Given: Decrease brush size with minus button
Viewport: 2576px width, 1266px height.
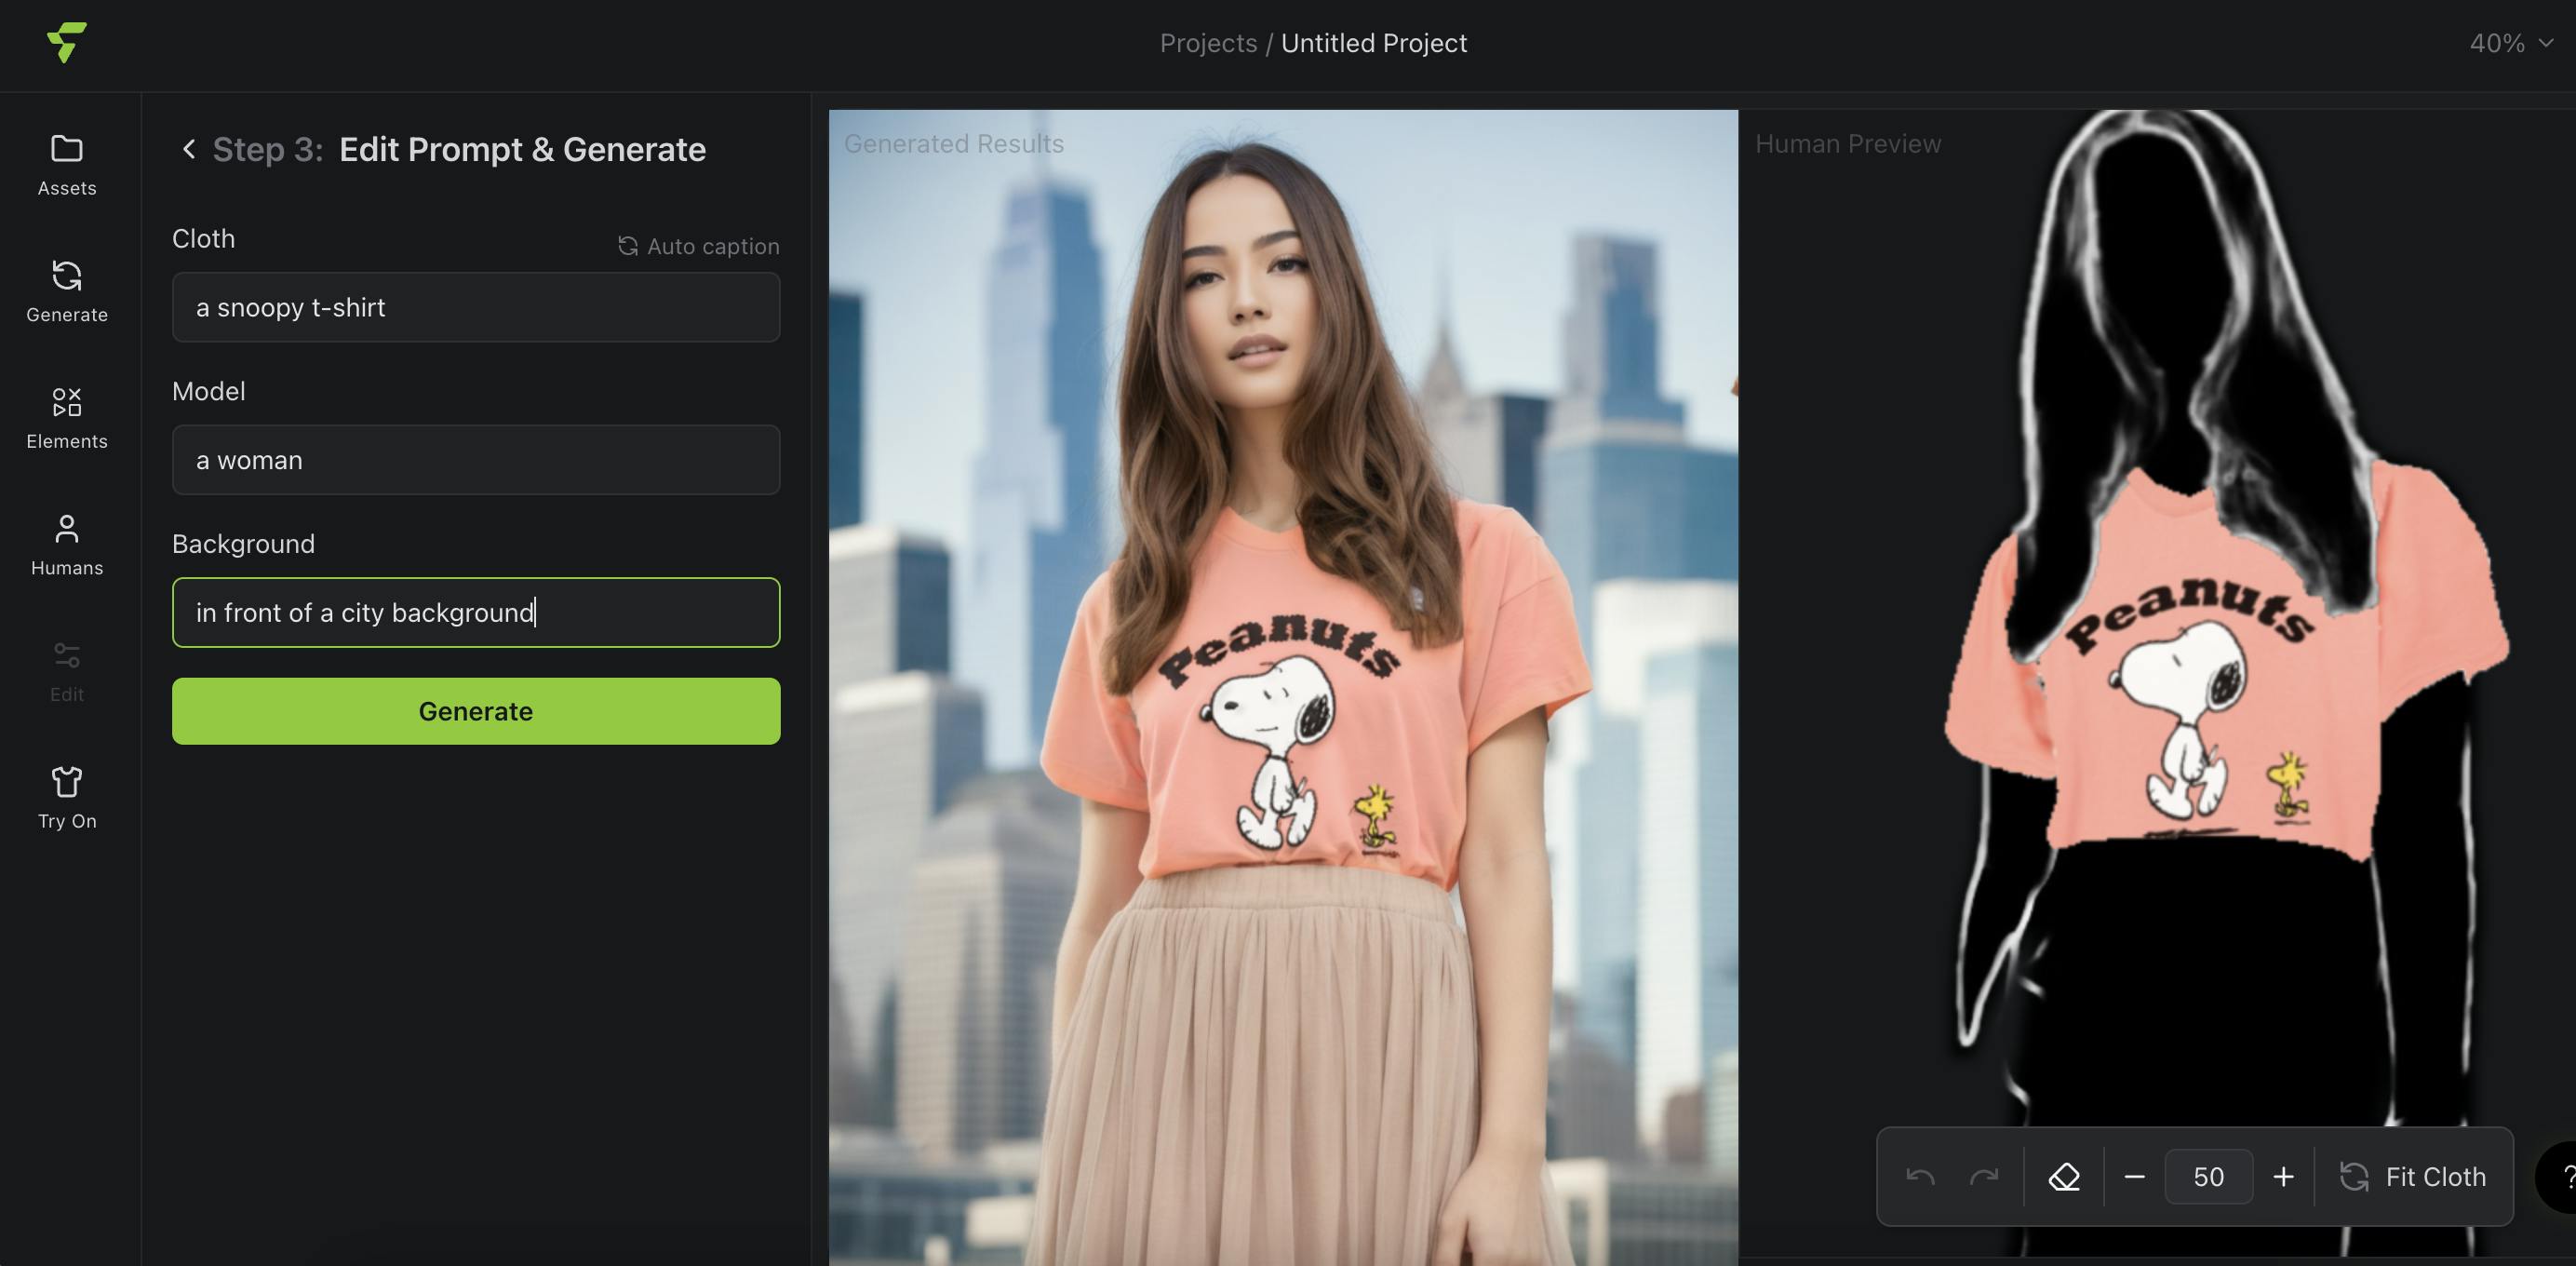Looking at the screenshot, I should 2134,1177.
